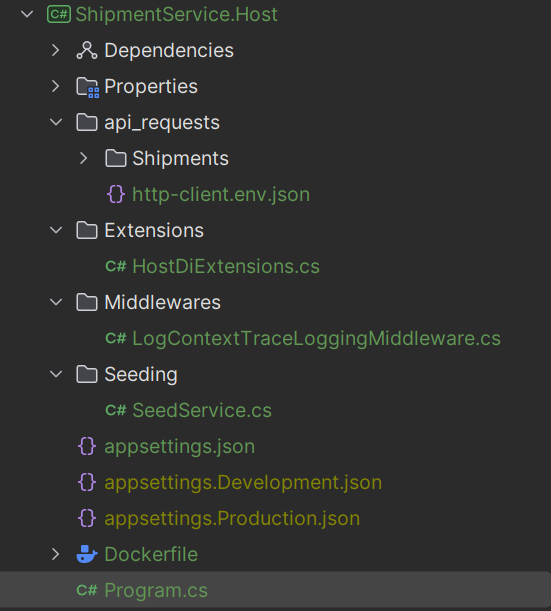The image size is (551, 611).
Task: Collapse the Seeding folder
Action: coord(56,374)
